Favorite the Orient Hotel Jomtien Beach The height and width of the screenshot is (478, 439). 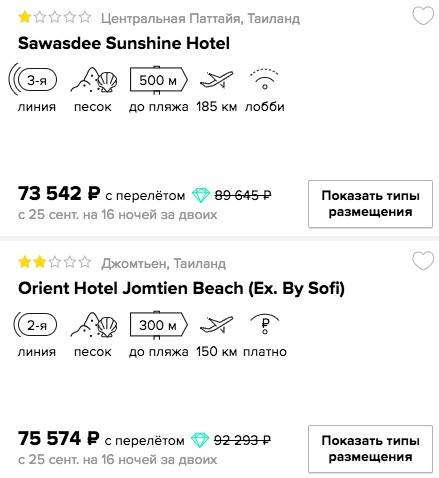coord(423,261)
